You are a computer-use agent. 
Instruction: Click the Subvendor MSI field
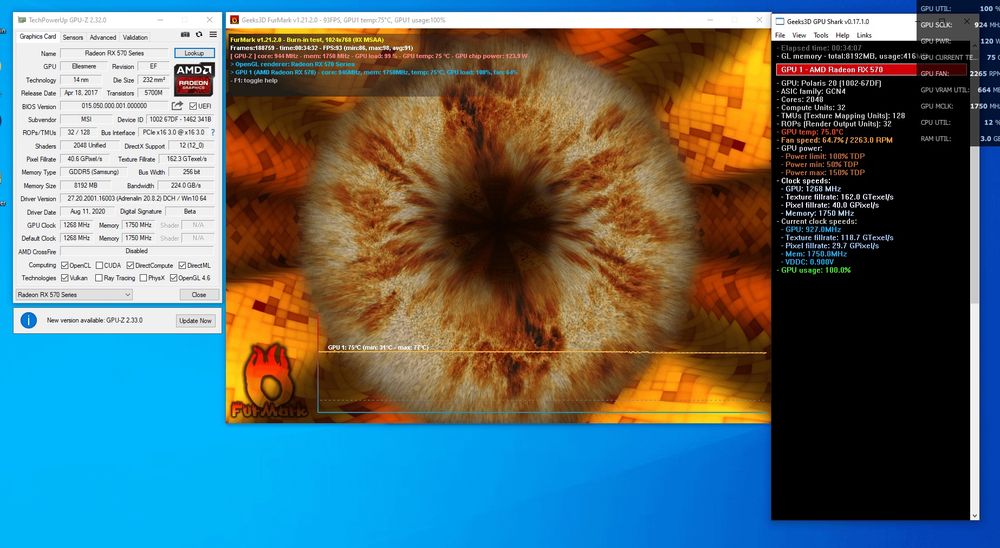[86, 119]
